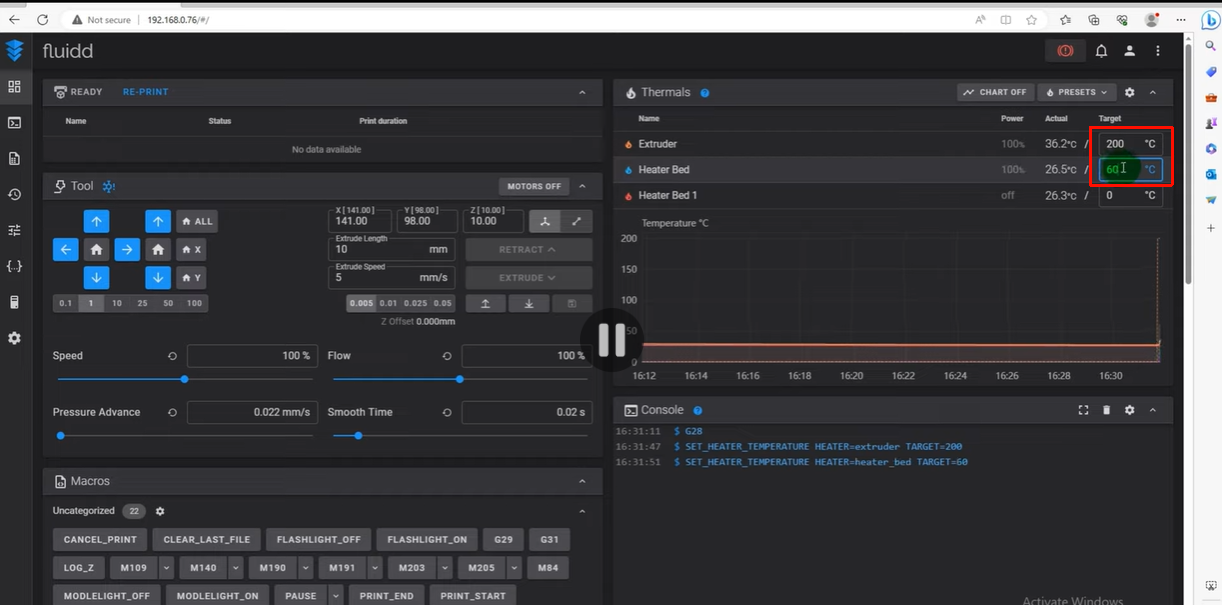Reset Speed to default value
This screenshot has width=1222, height=605.
click(x=172, y=356)
